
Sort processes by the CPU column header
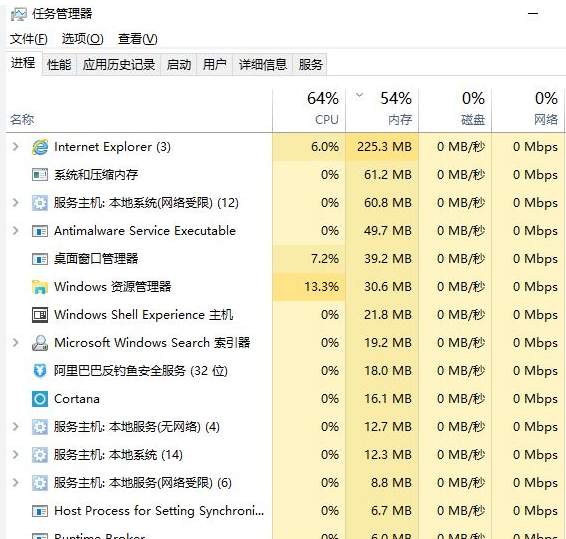click(x=309, y=110)
